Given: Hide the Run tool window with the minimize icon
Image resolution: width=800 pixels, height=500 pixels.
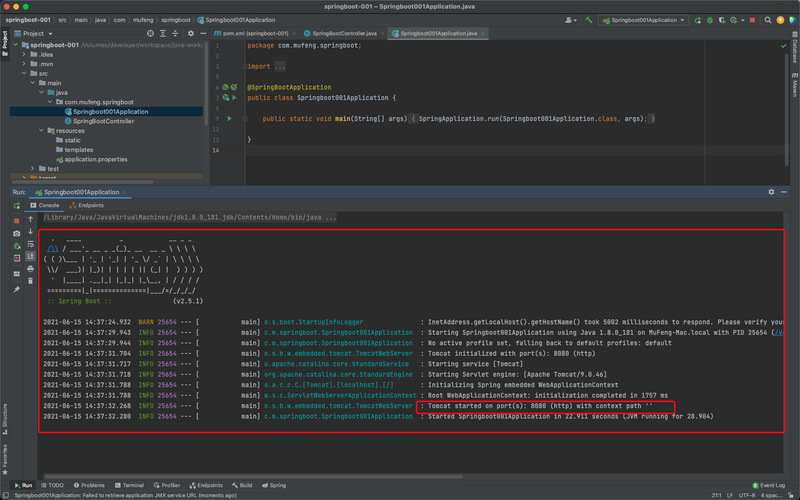Looking at the screenshot, I should coord(784,192).
